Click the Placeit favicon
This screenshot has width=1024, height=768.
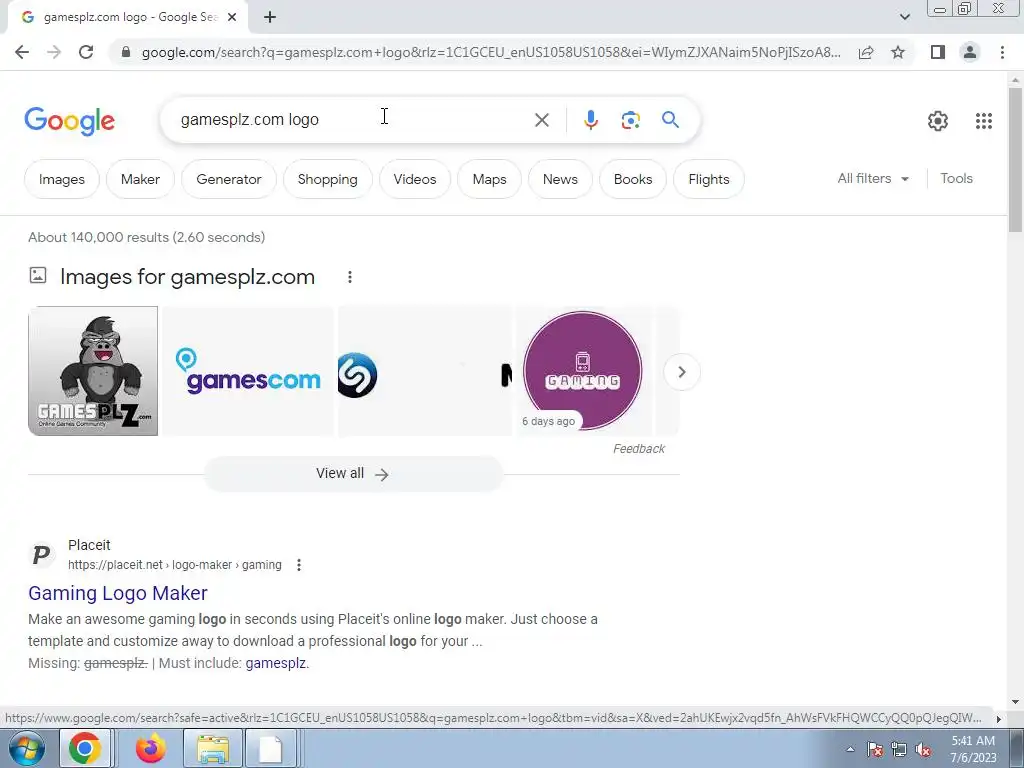(41, 555)
